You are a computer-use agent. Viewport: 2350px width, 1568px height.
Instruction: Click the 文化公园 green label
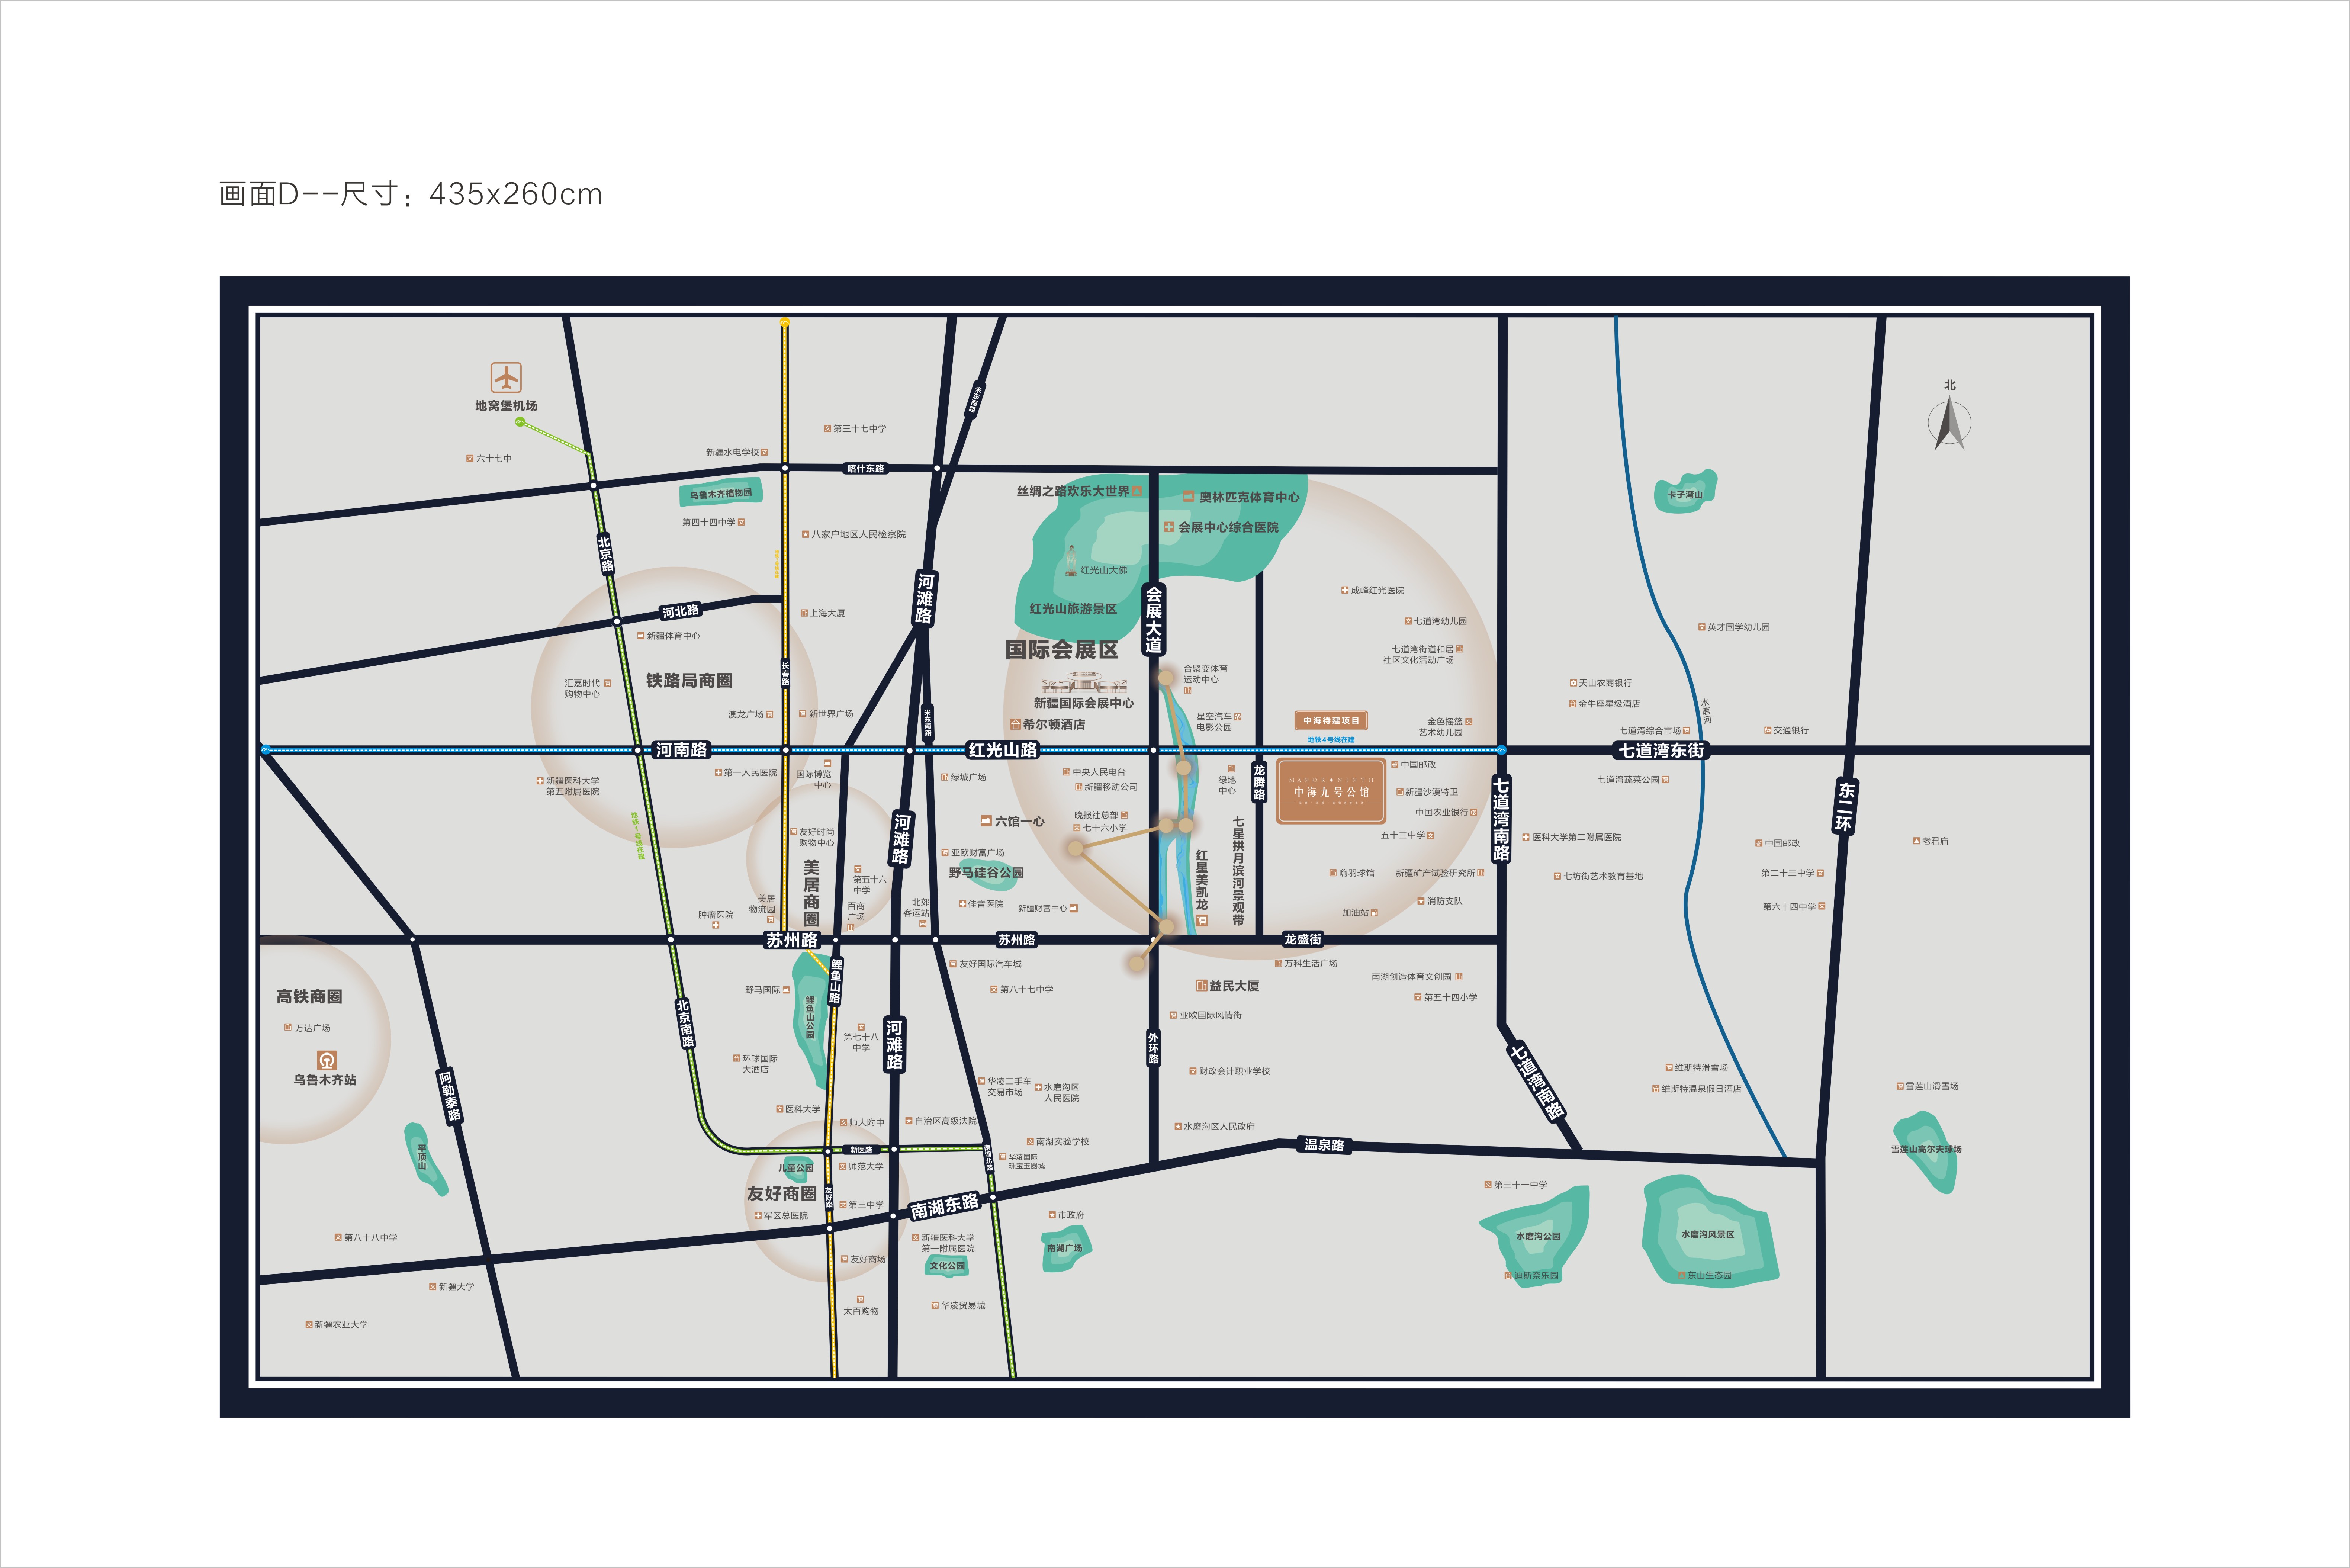coord(947,1266)
